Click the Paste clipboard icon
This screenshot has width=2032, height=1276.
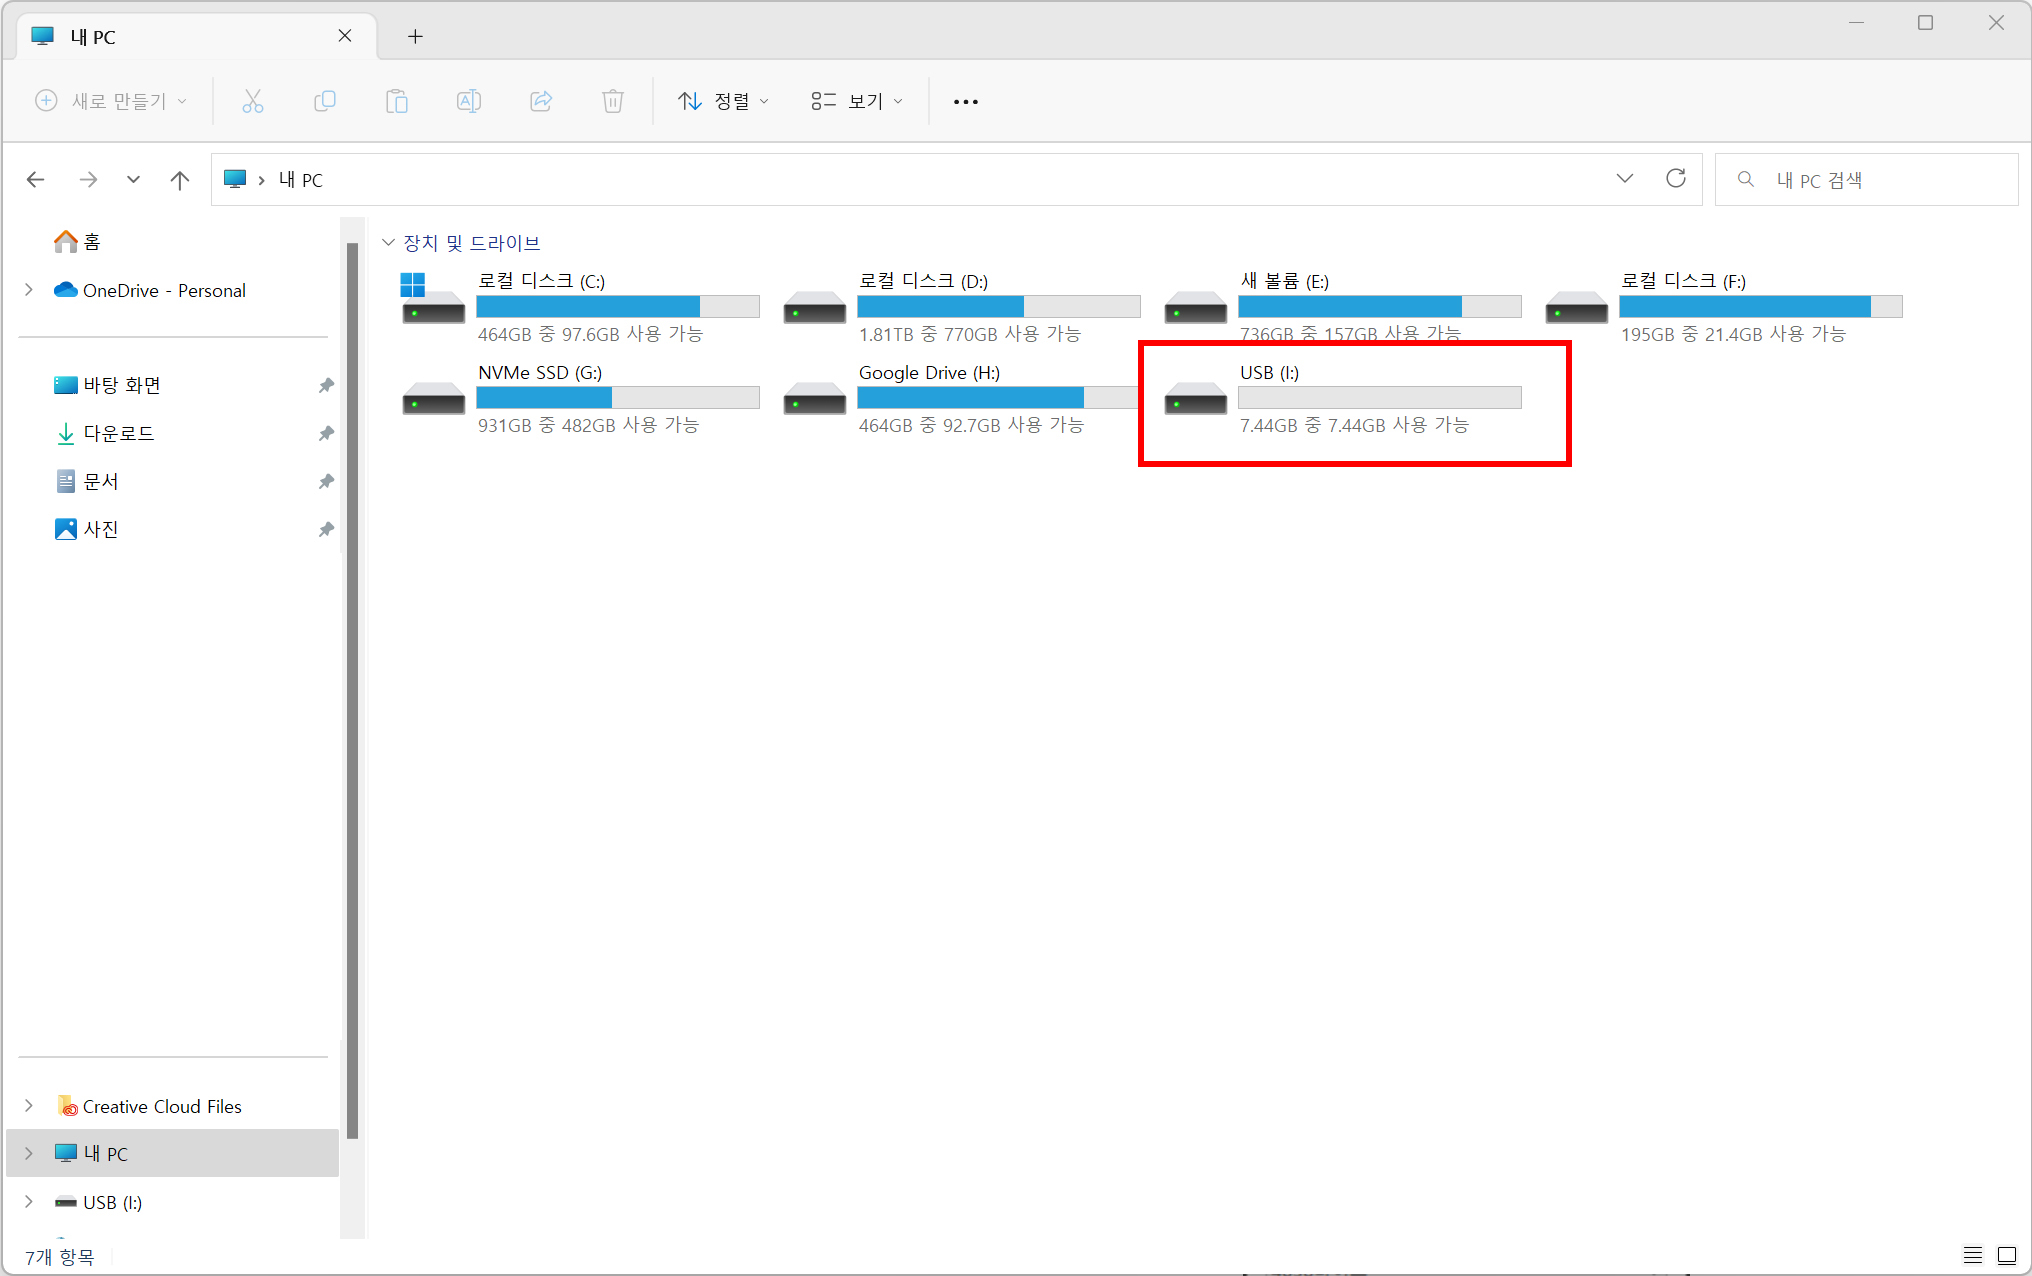point(397,101)
